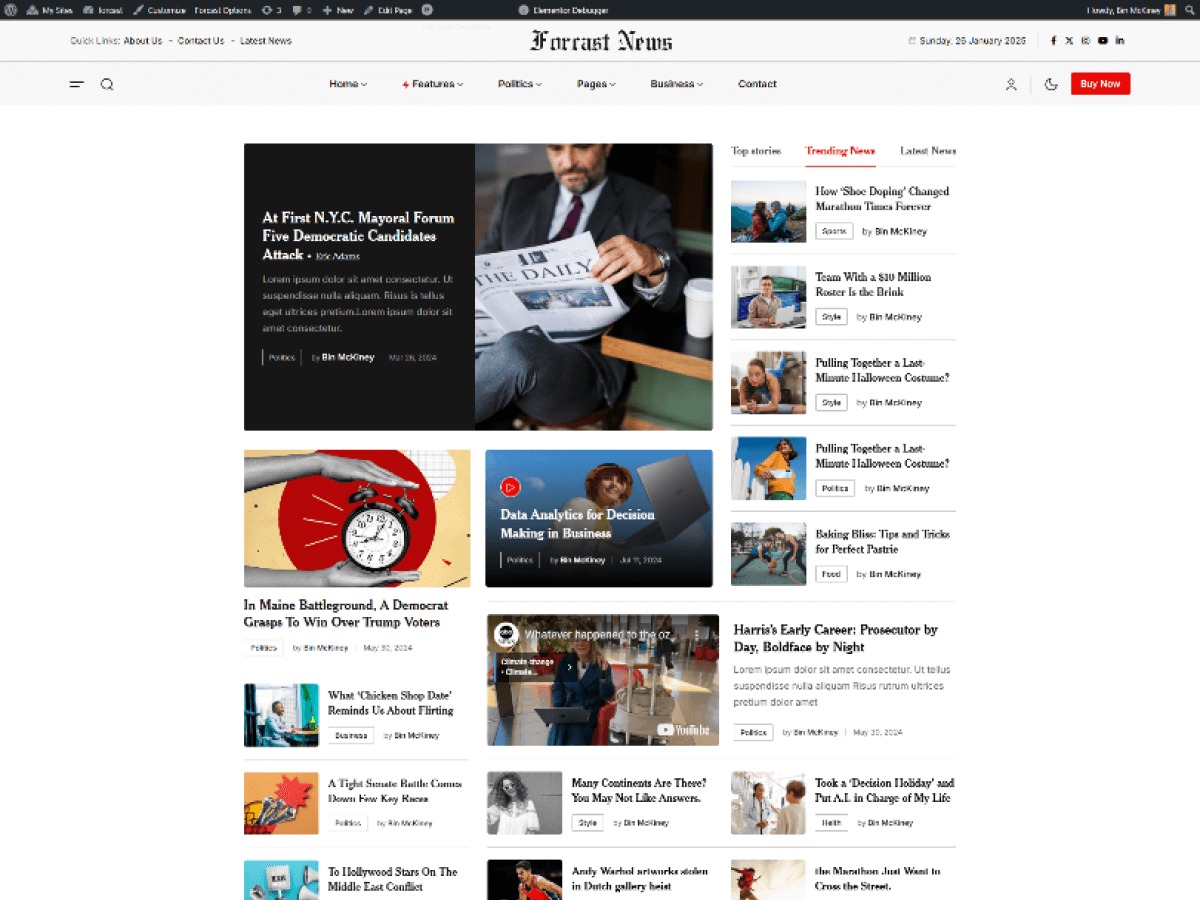Screen dimensions: 1200x900
Task: Click the user account icon
Action: point(1011,84)
